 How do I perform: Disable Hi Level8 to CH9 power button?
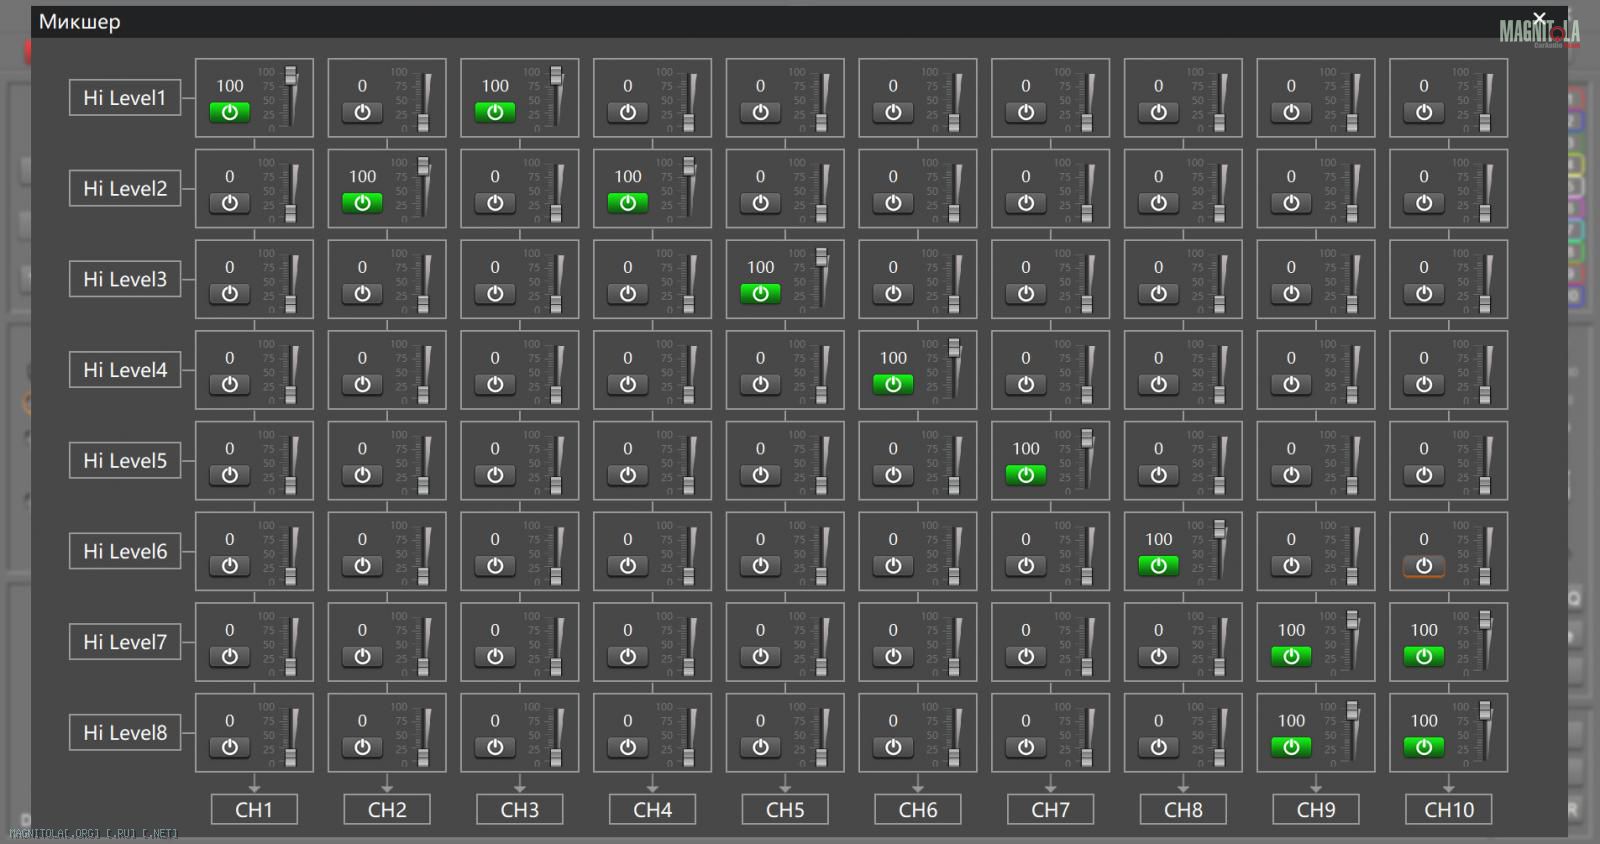[x=1291, y=747]
